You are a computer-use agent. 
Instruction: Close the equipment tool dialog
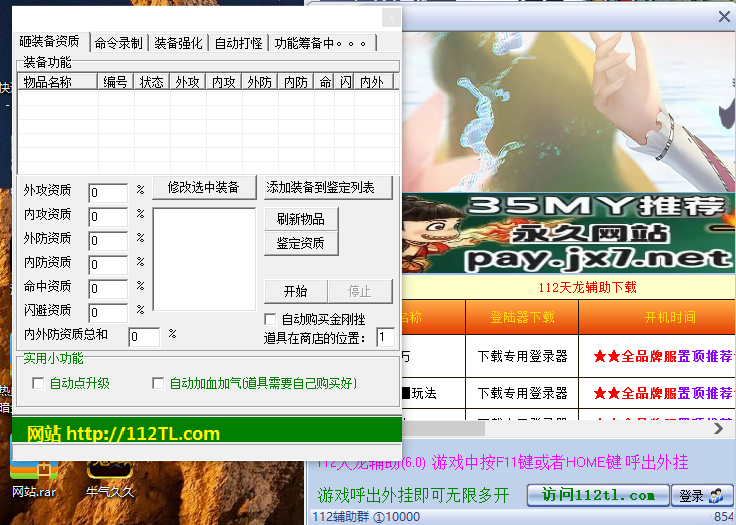391,18
